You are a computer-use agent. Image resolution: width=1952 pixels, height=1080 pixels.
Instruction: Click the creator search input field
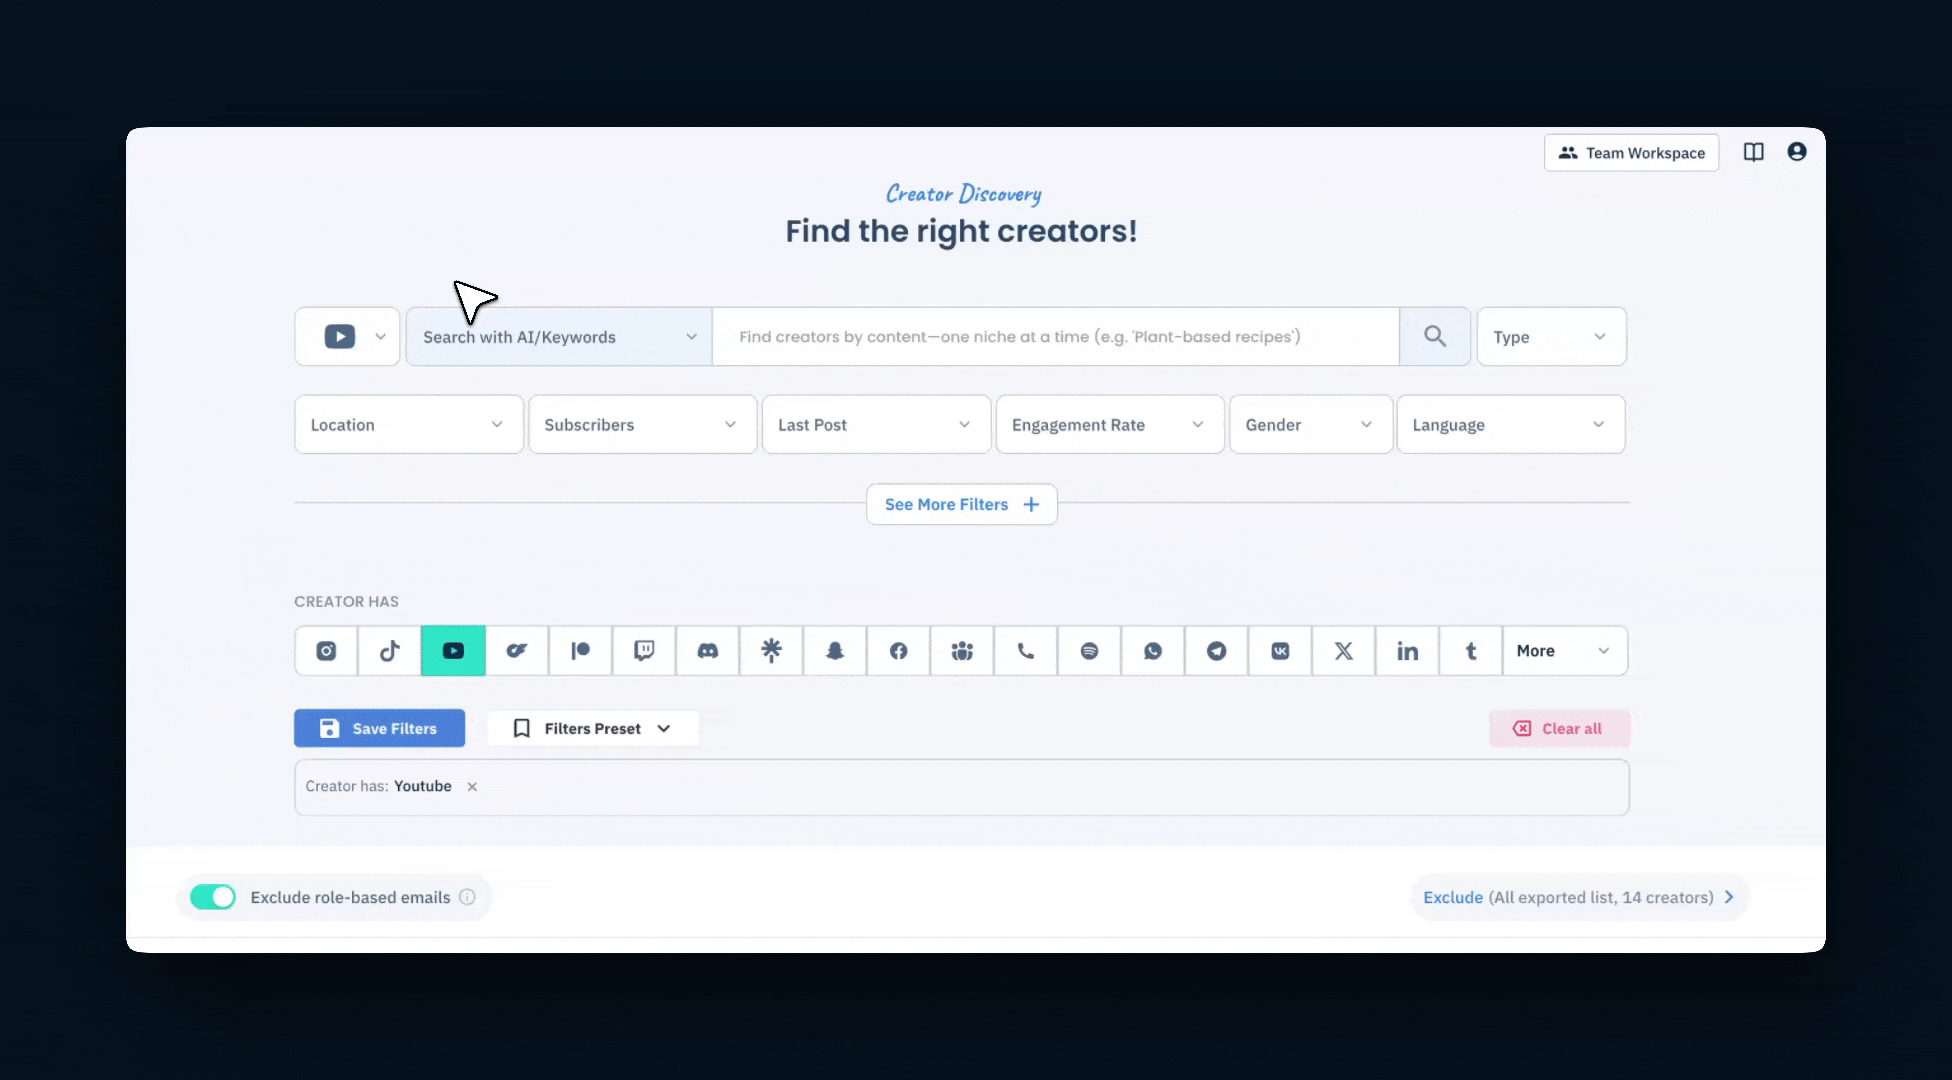pyautogui.click(x=1055, y=337)
